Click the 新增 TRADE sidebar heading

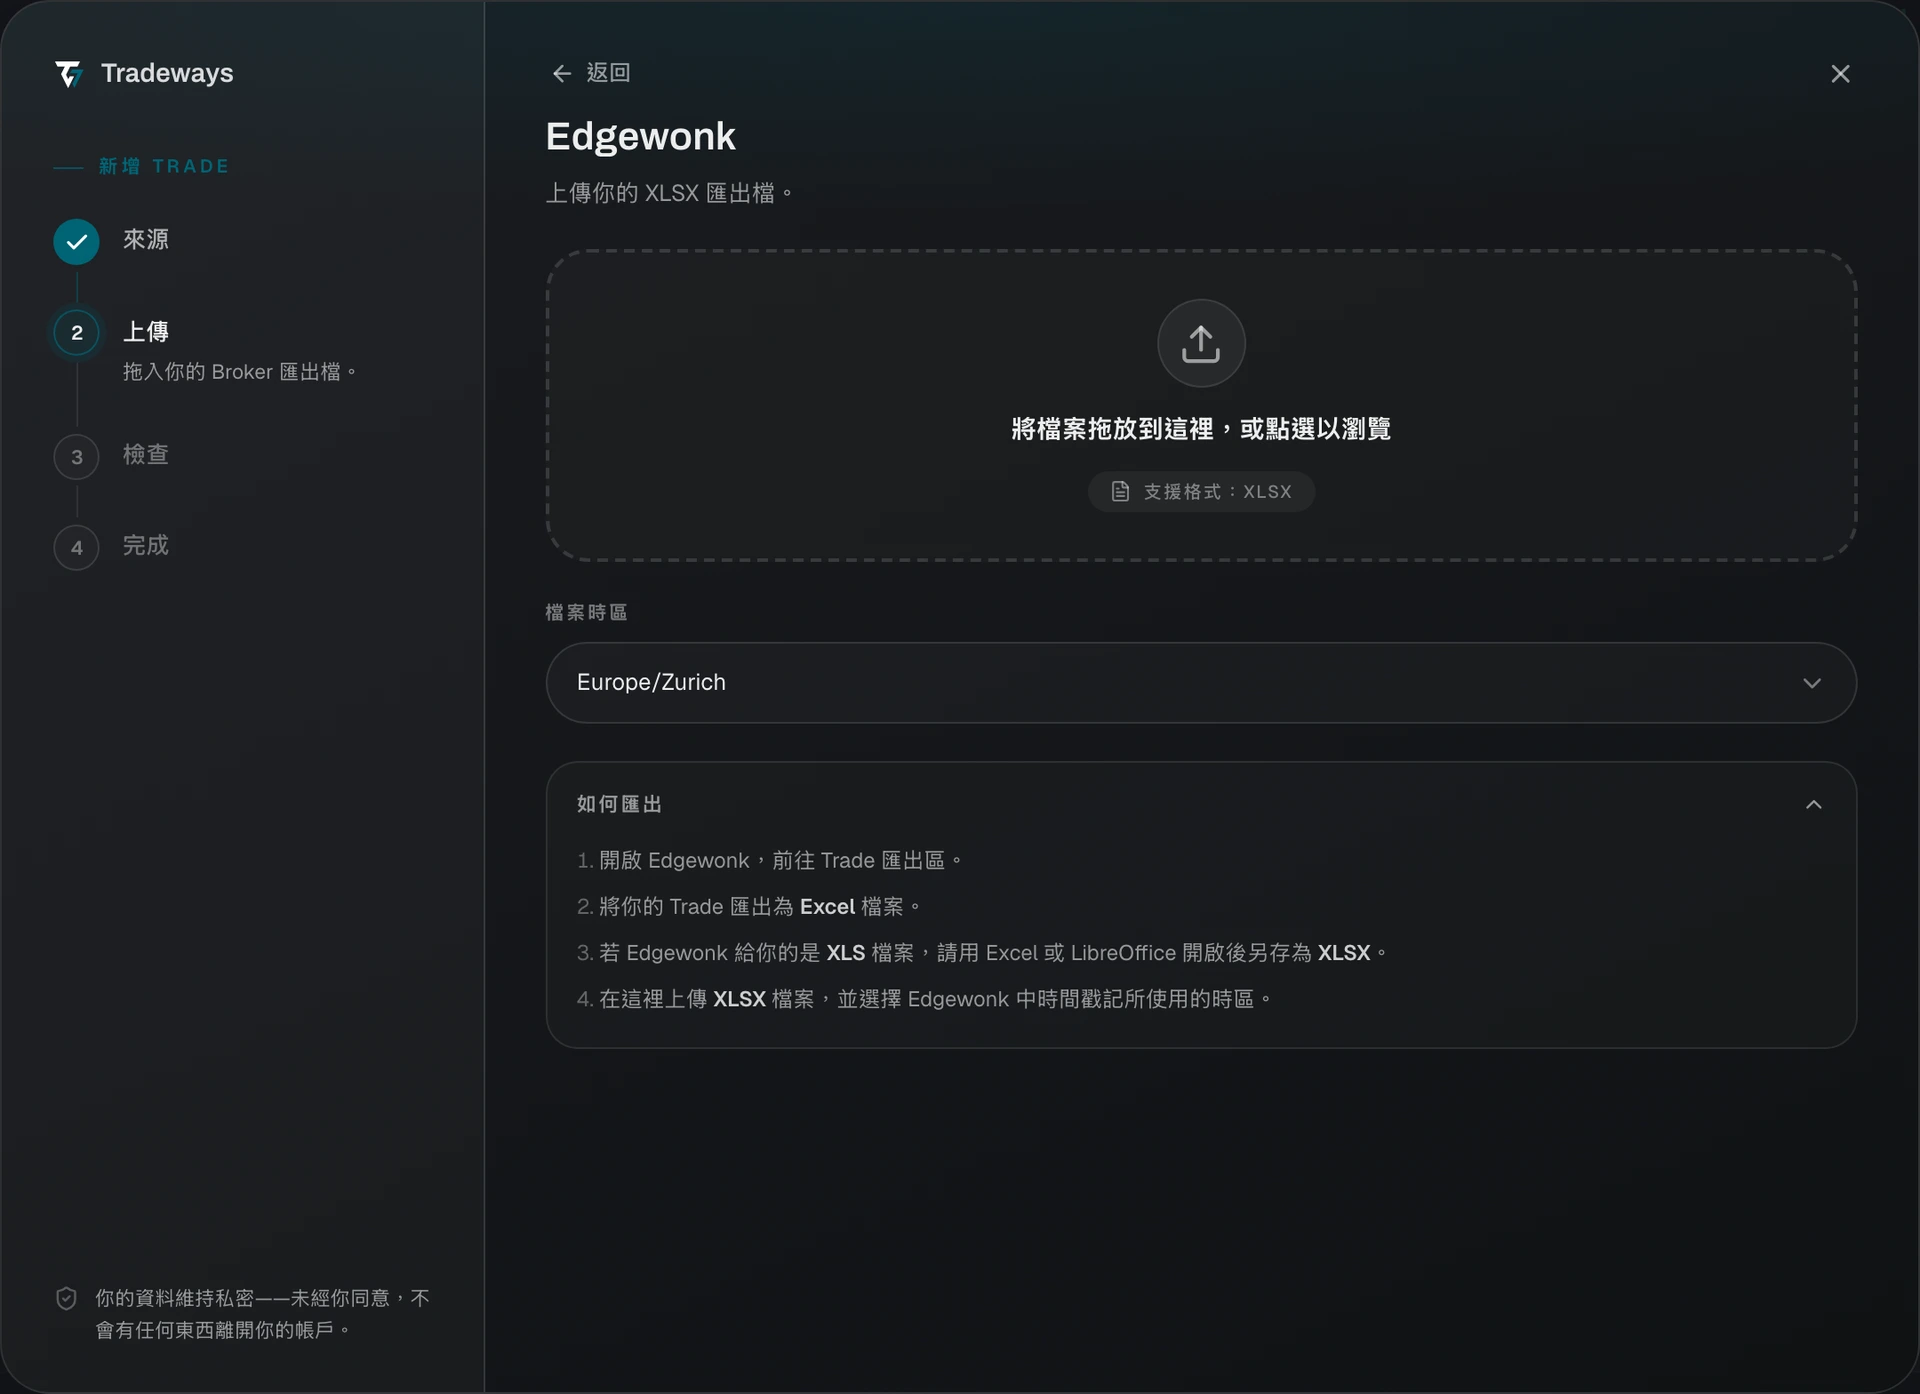tap(164, 166)
